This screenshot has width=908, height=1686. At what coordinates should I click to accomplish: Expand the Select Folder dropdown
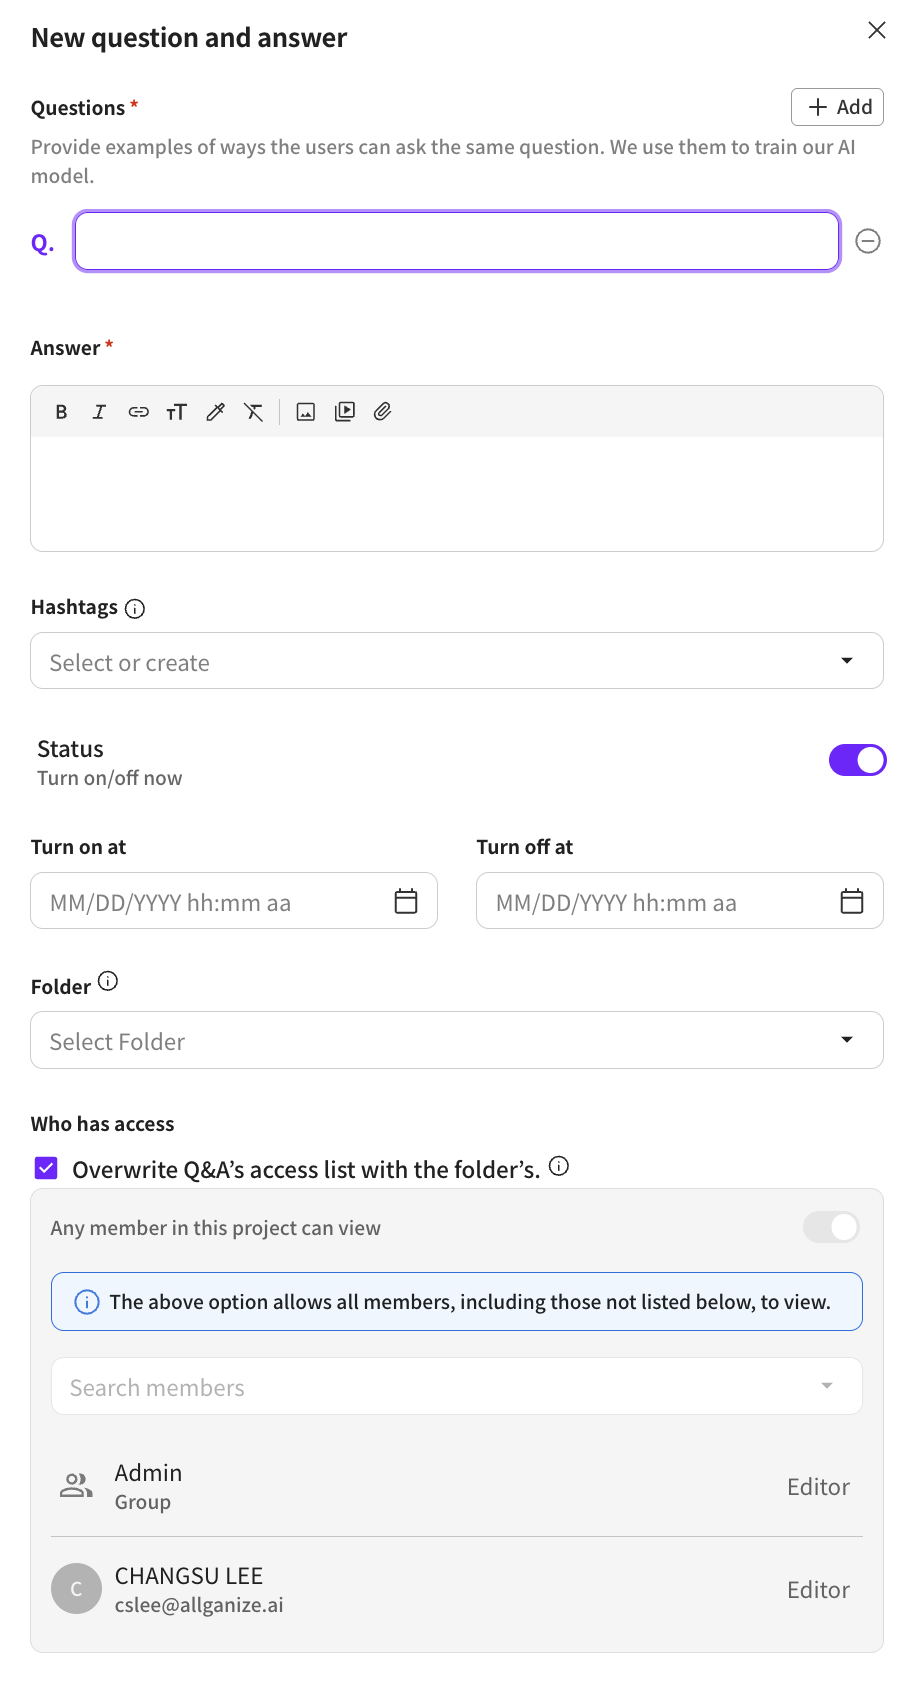click(x=456, y=1040)
